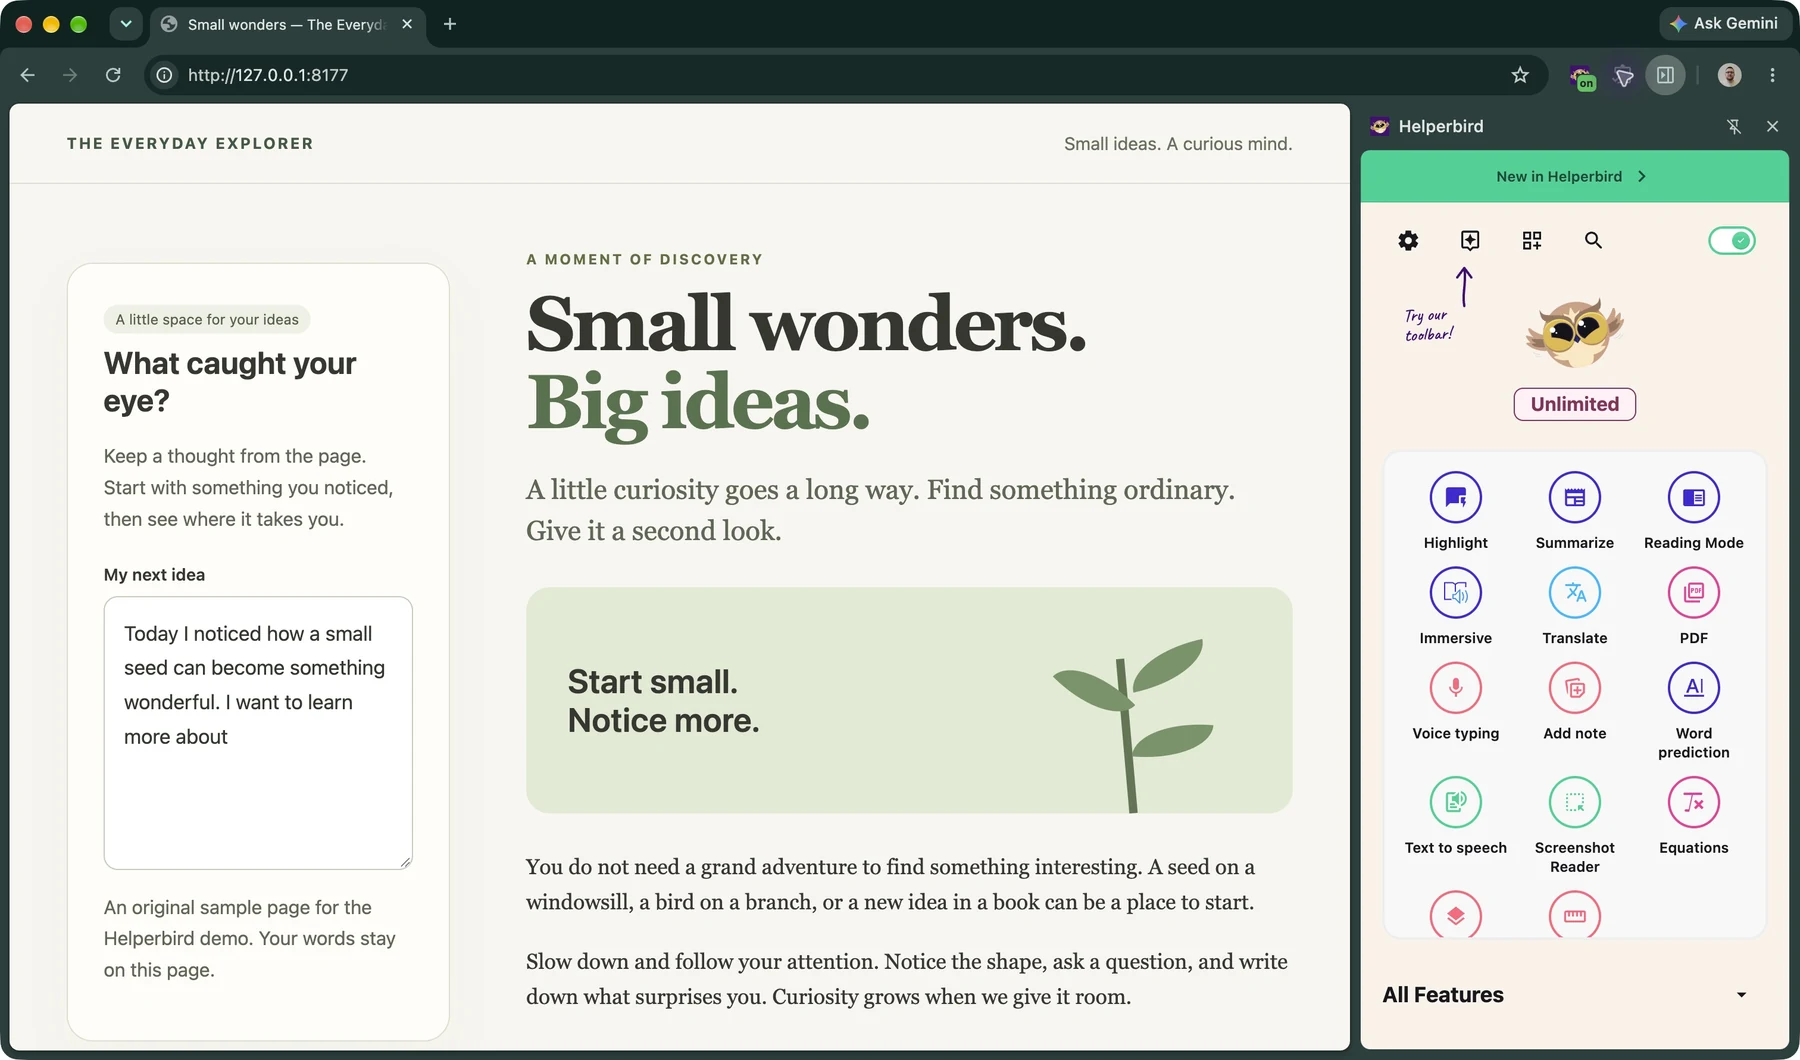
Task: Close the Helperbird side panel
Action: coord(1772,126)
